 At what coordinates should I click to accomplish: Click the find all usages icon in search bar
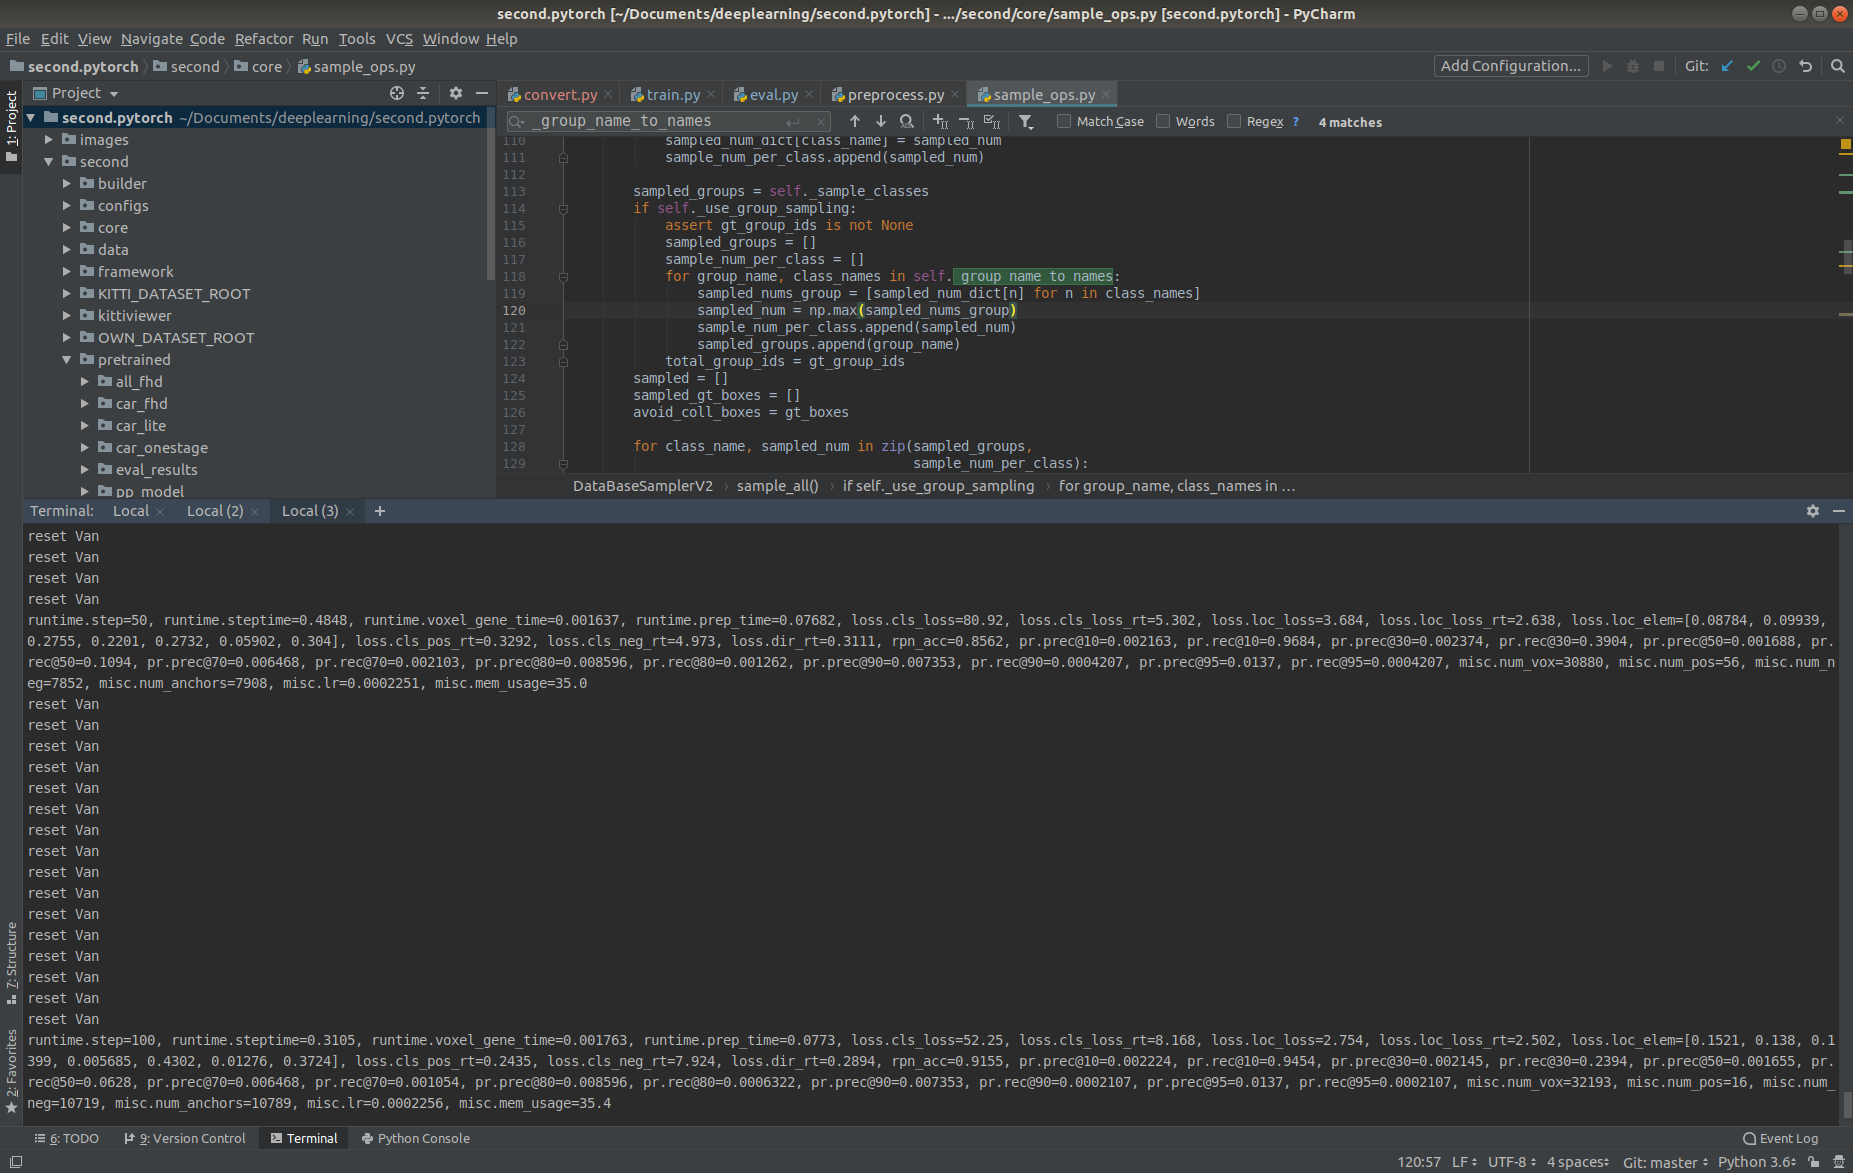[x=907, y=121]
